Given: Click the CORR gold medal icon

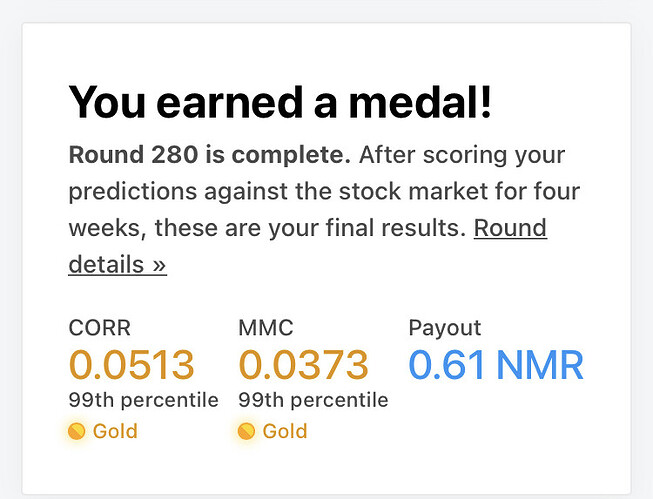Looking at the screenshot, I should 77,431.
